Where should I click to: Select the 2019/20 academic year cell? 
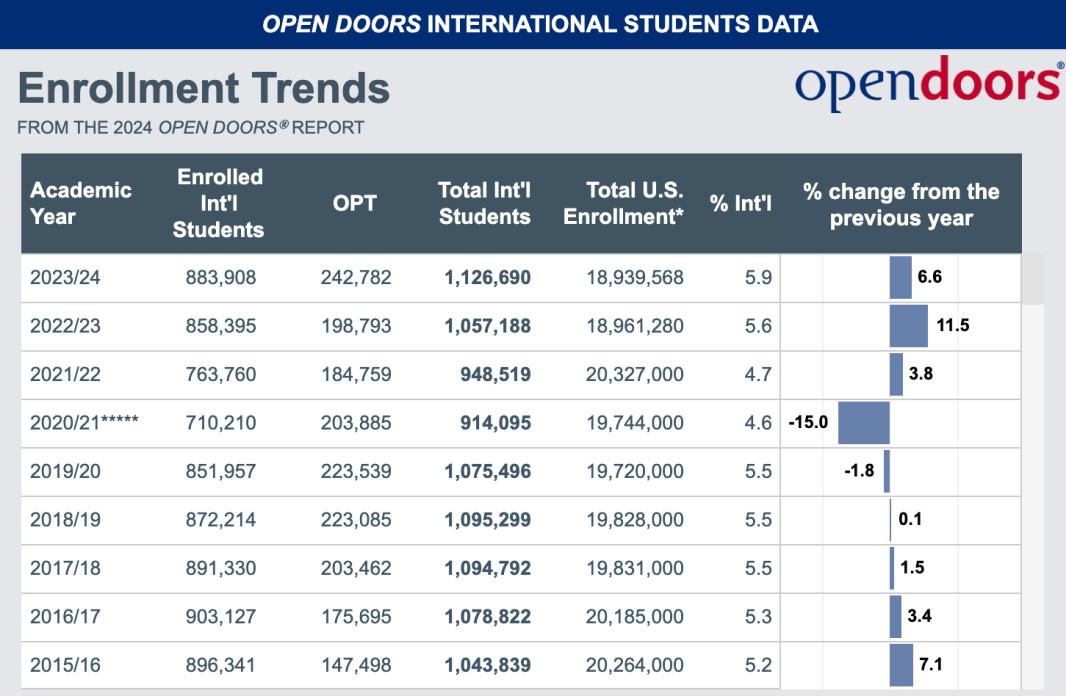coord(65,471)
